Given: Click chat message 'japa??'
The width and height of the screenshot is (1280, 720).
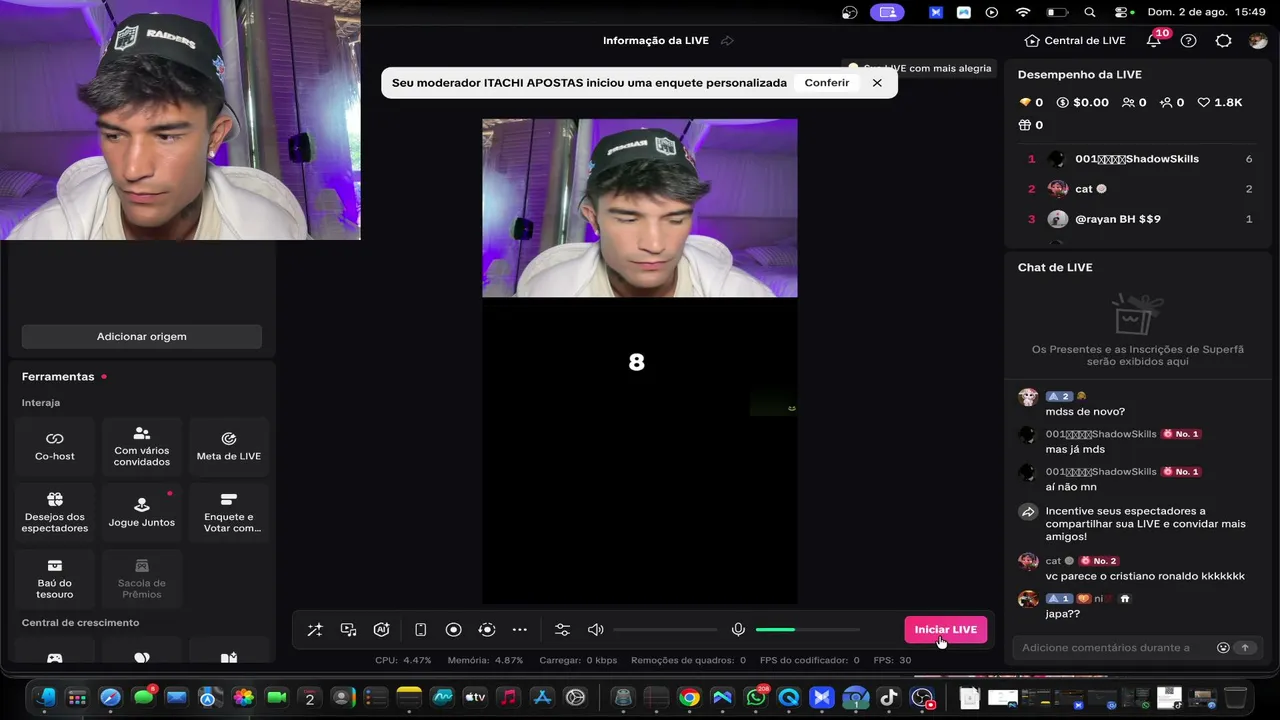Looking at the screenshot, I should coord(1063,614).
